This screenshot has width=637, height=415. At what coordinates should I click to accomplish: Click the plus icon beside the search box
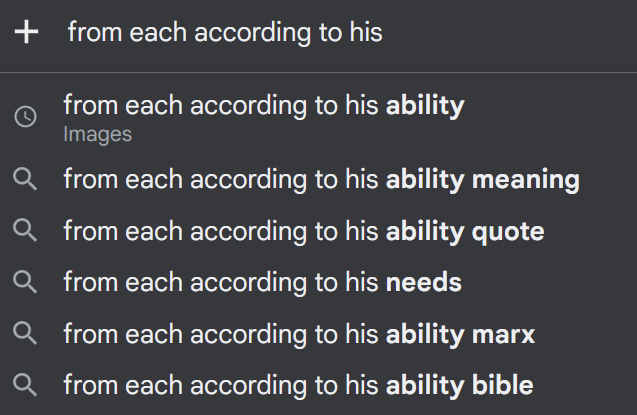(x=27, y=32)
